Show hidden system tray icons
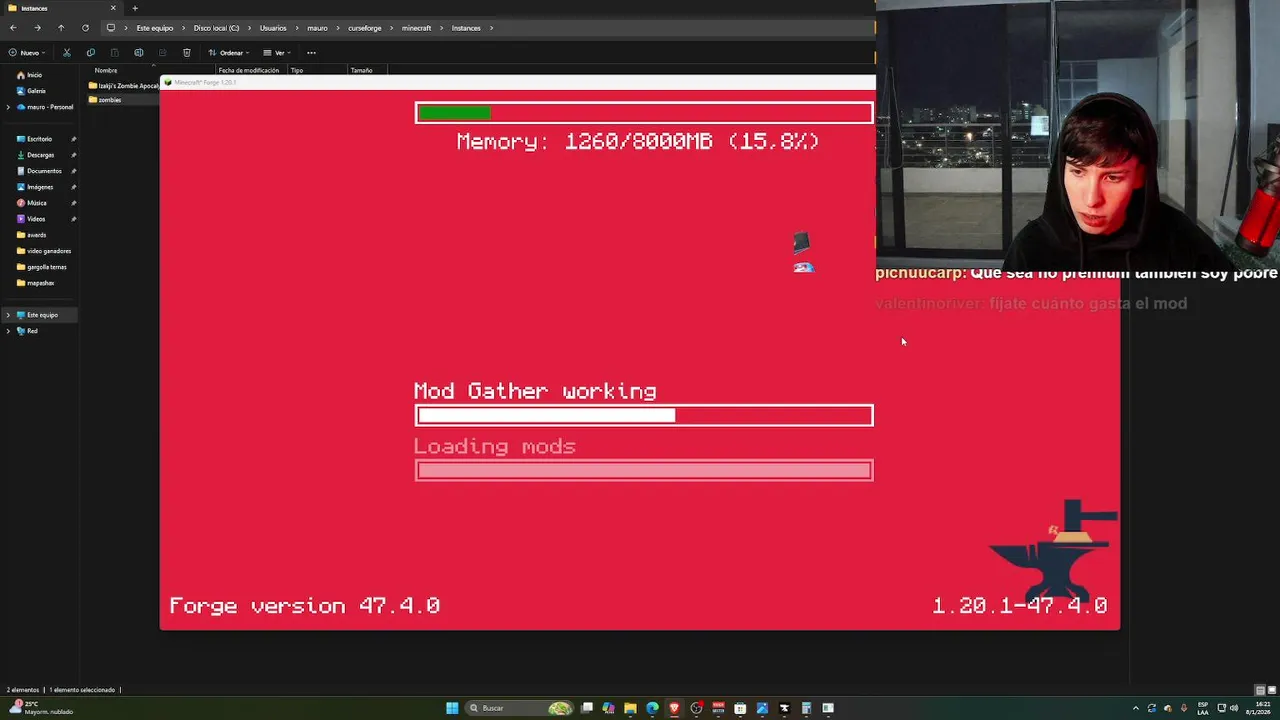 coord(1135,708)
